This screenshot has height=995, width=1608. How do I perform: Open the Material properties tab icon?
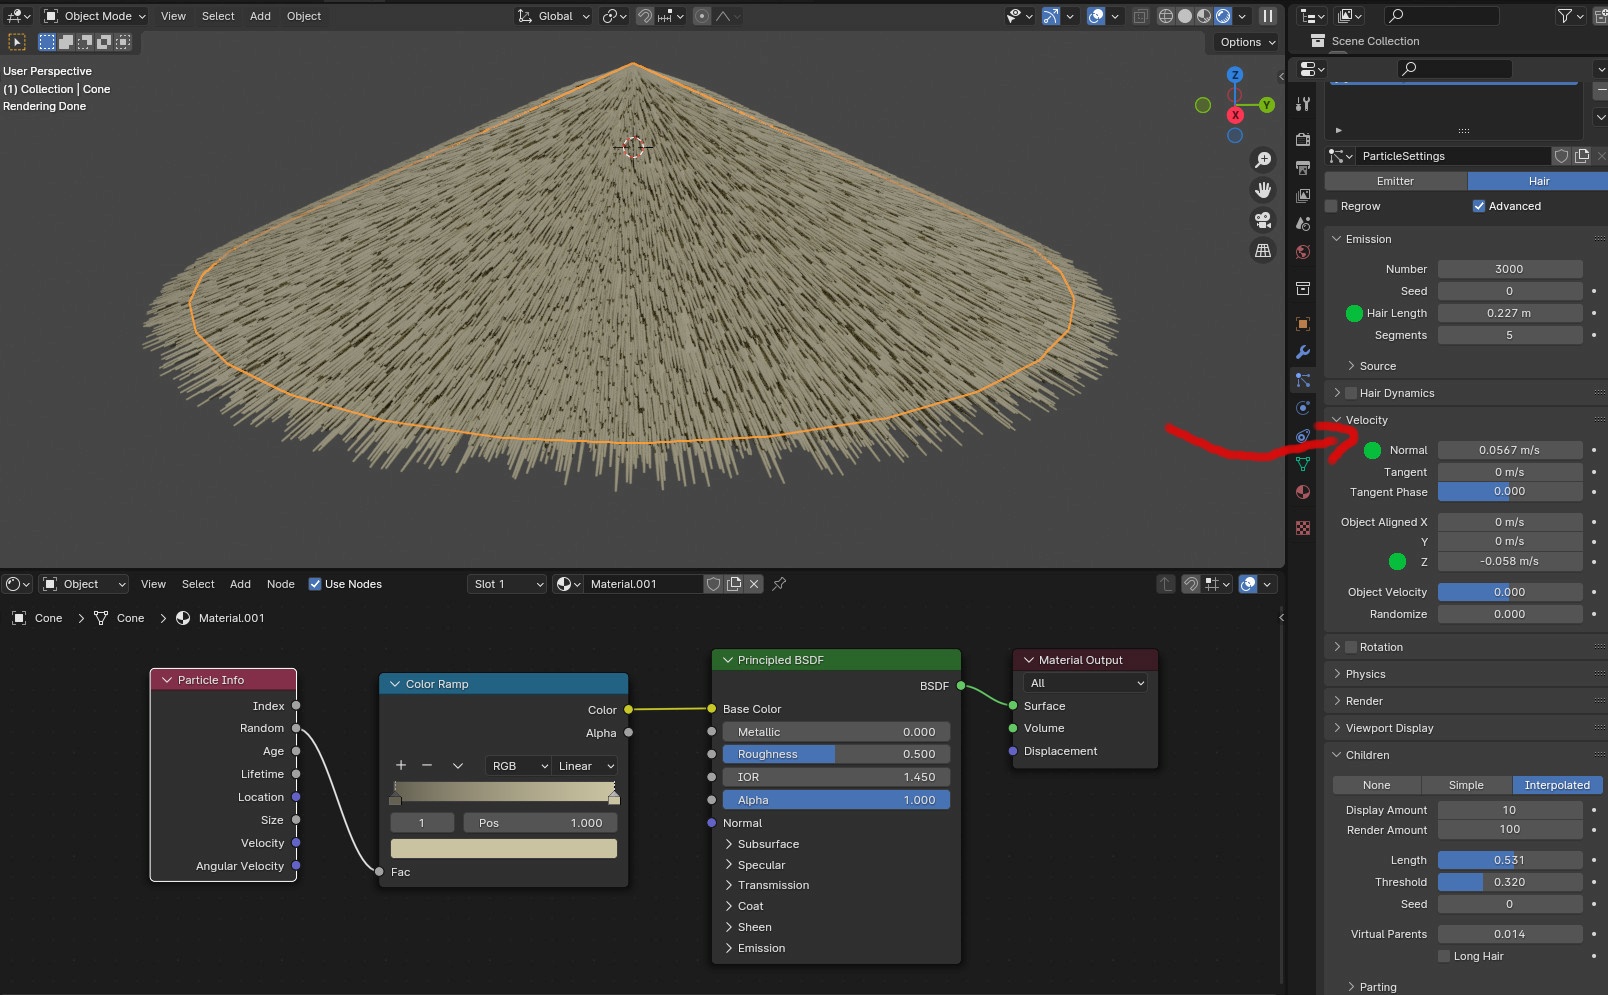pyautogui.click(x=1302, y=492)
